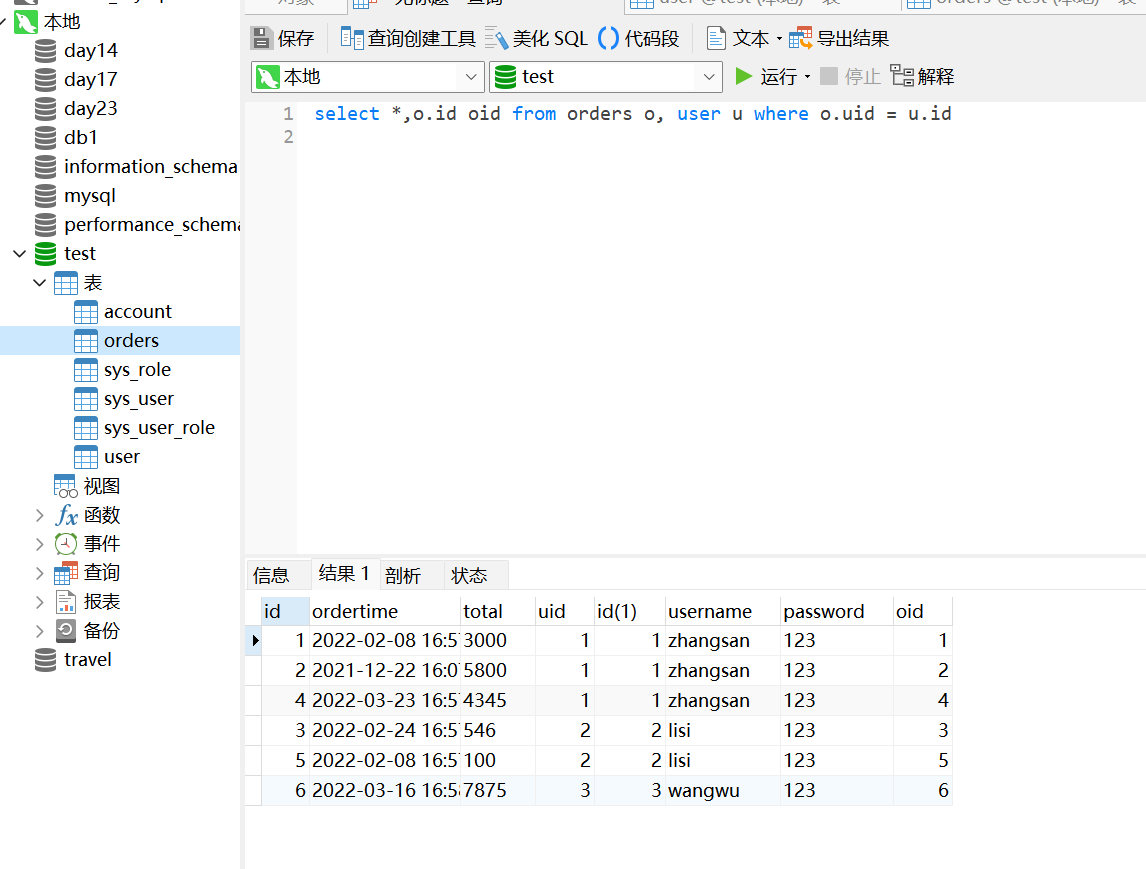Expand the 备份 backup node
The image size is (1146, 869).
[39, 631]
